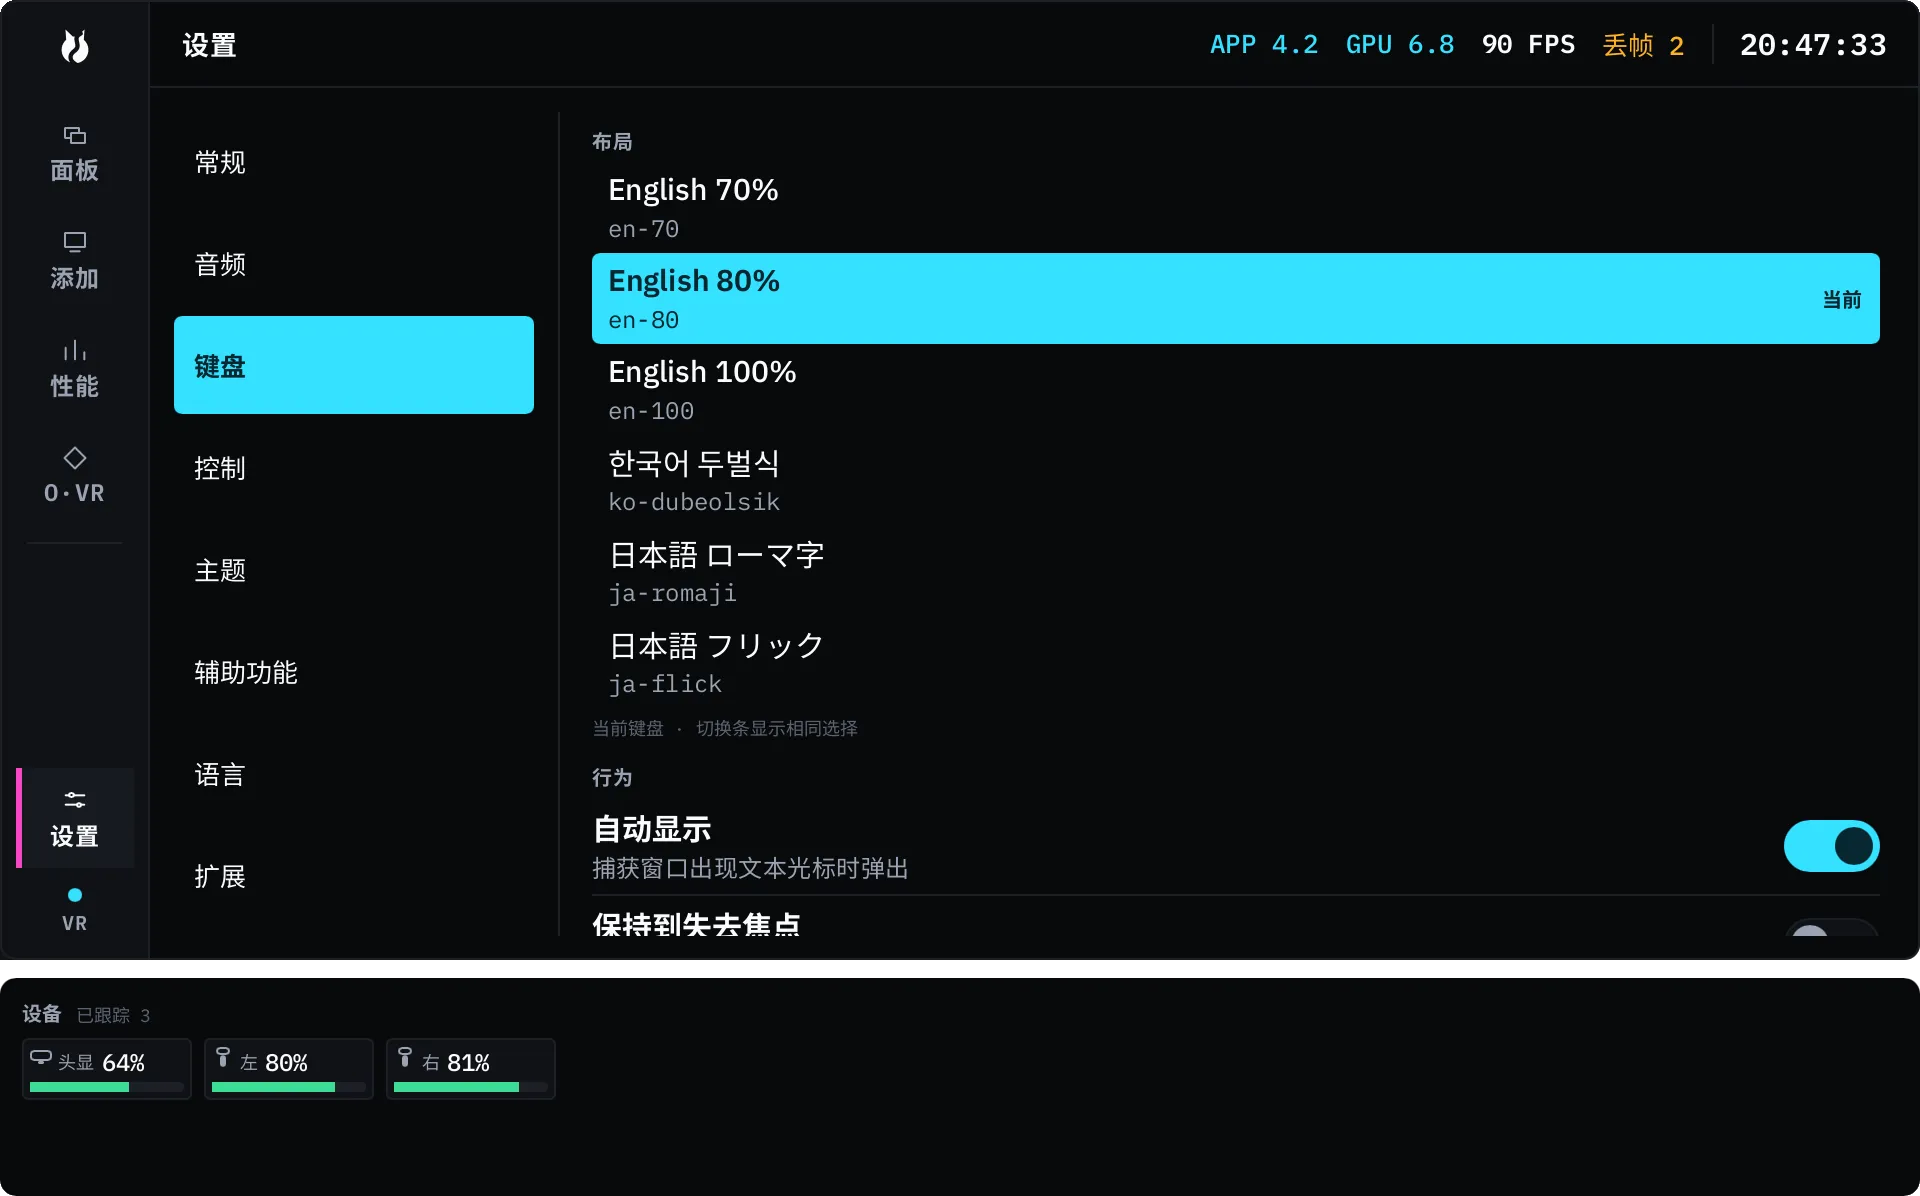Click the 左 controller device icon

(x=223, y=1057)
